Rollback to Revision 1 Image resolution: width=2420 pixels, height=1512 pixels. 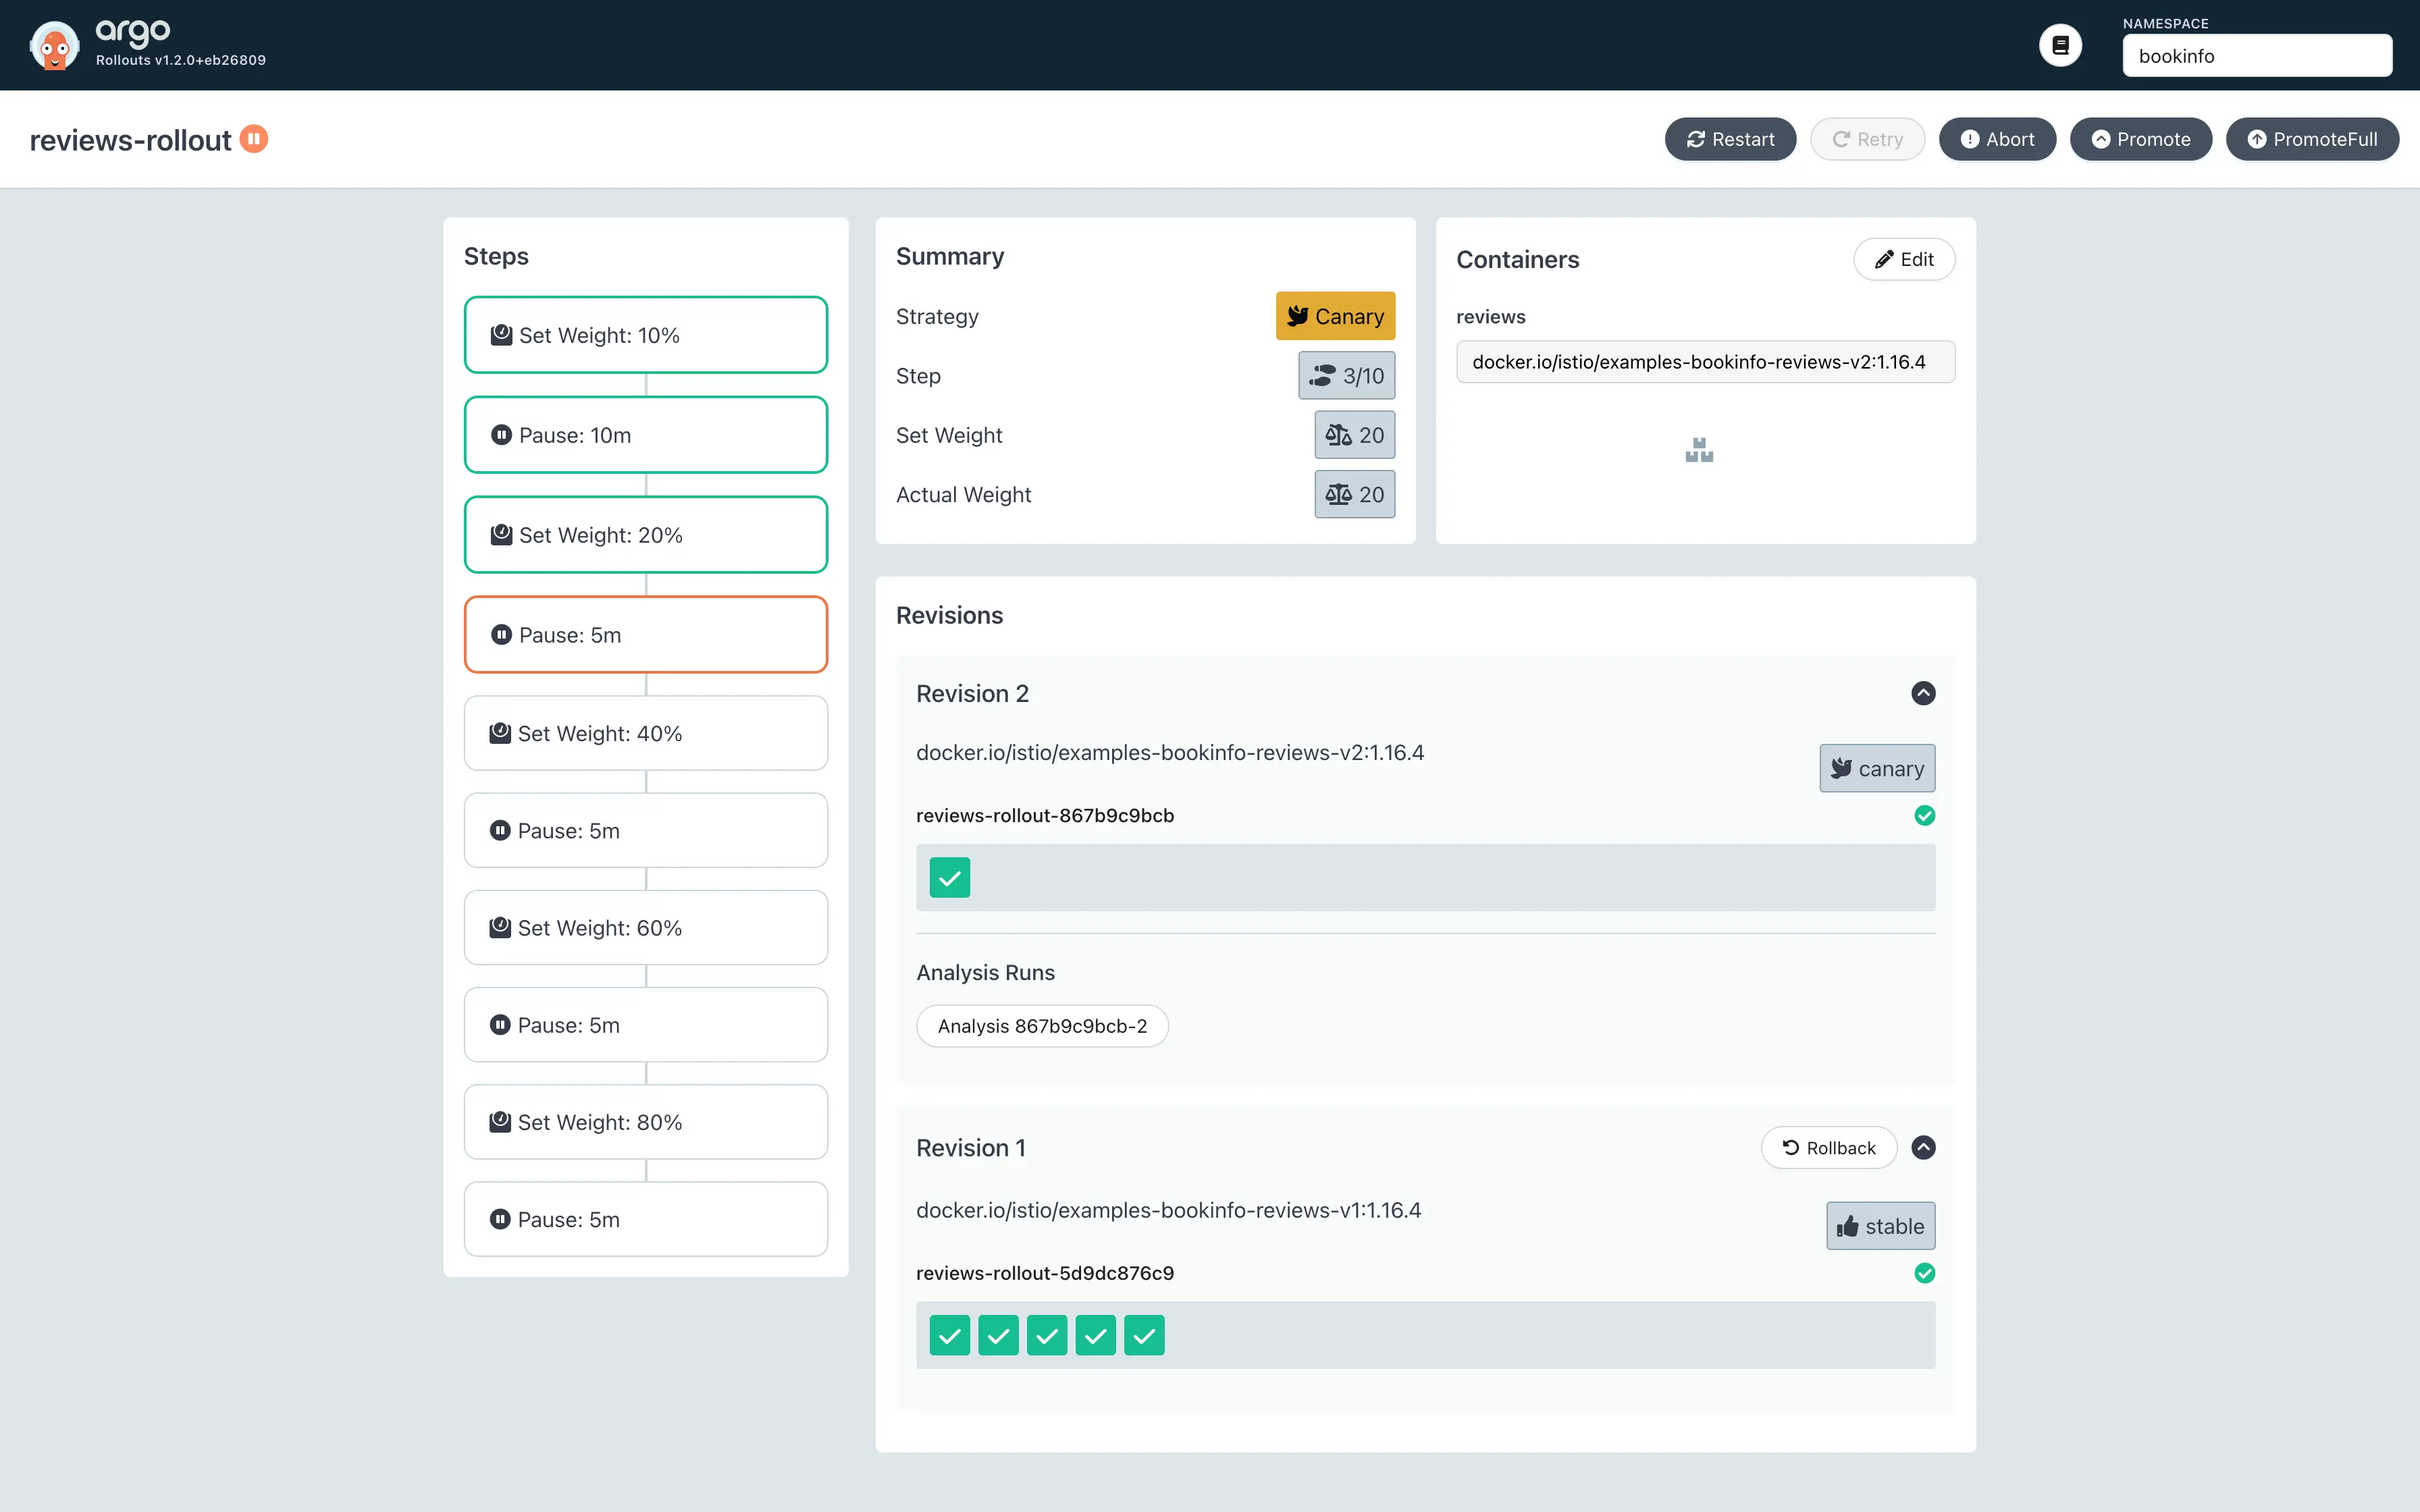click(1828, 1147)
